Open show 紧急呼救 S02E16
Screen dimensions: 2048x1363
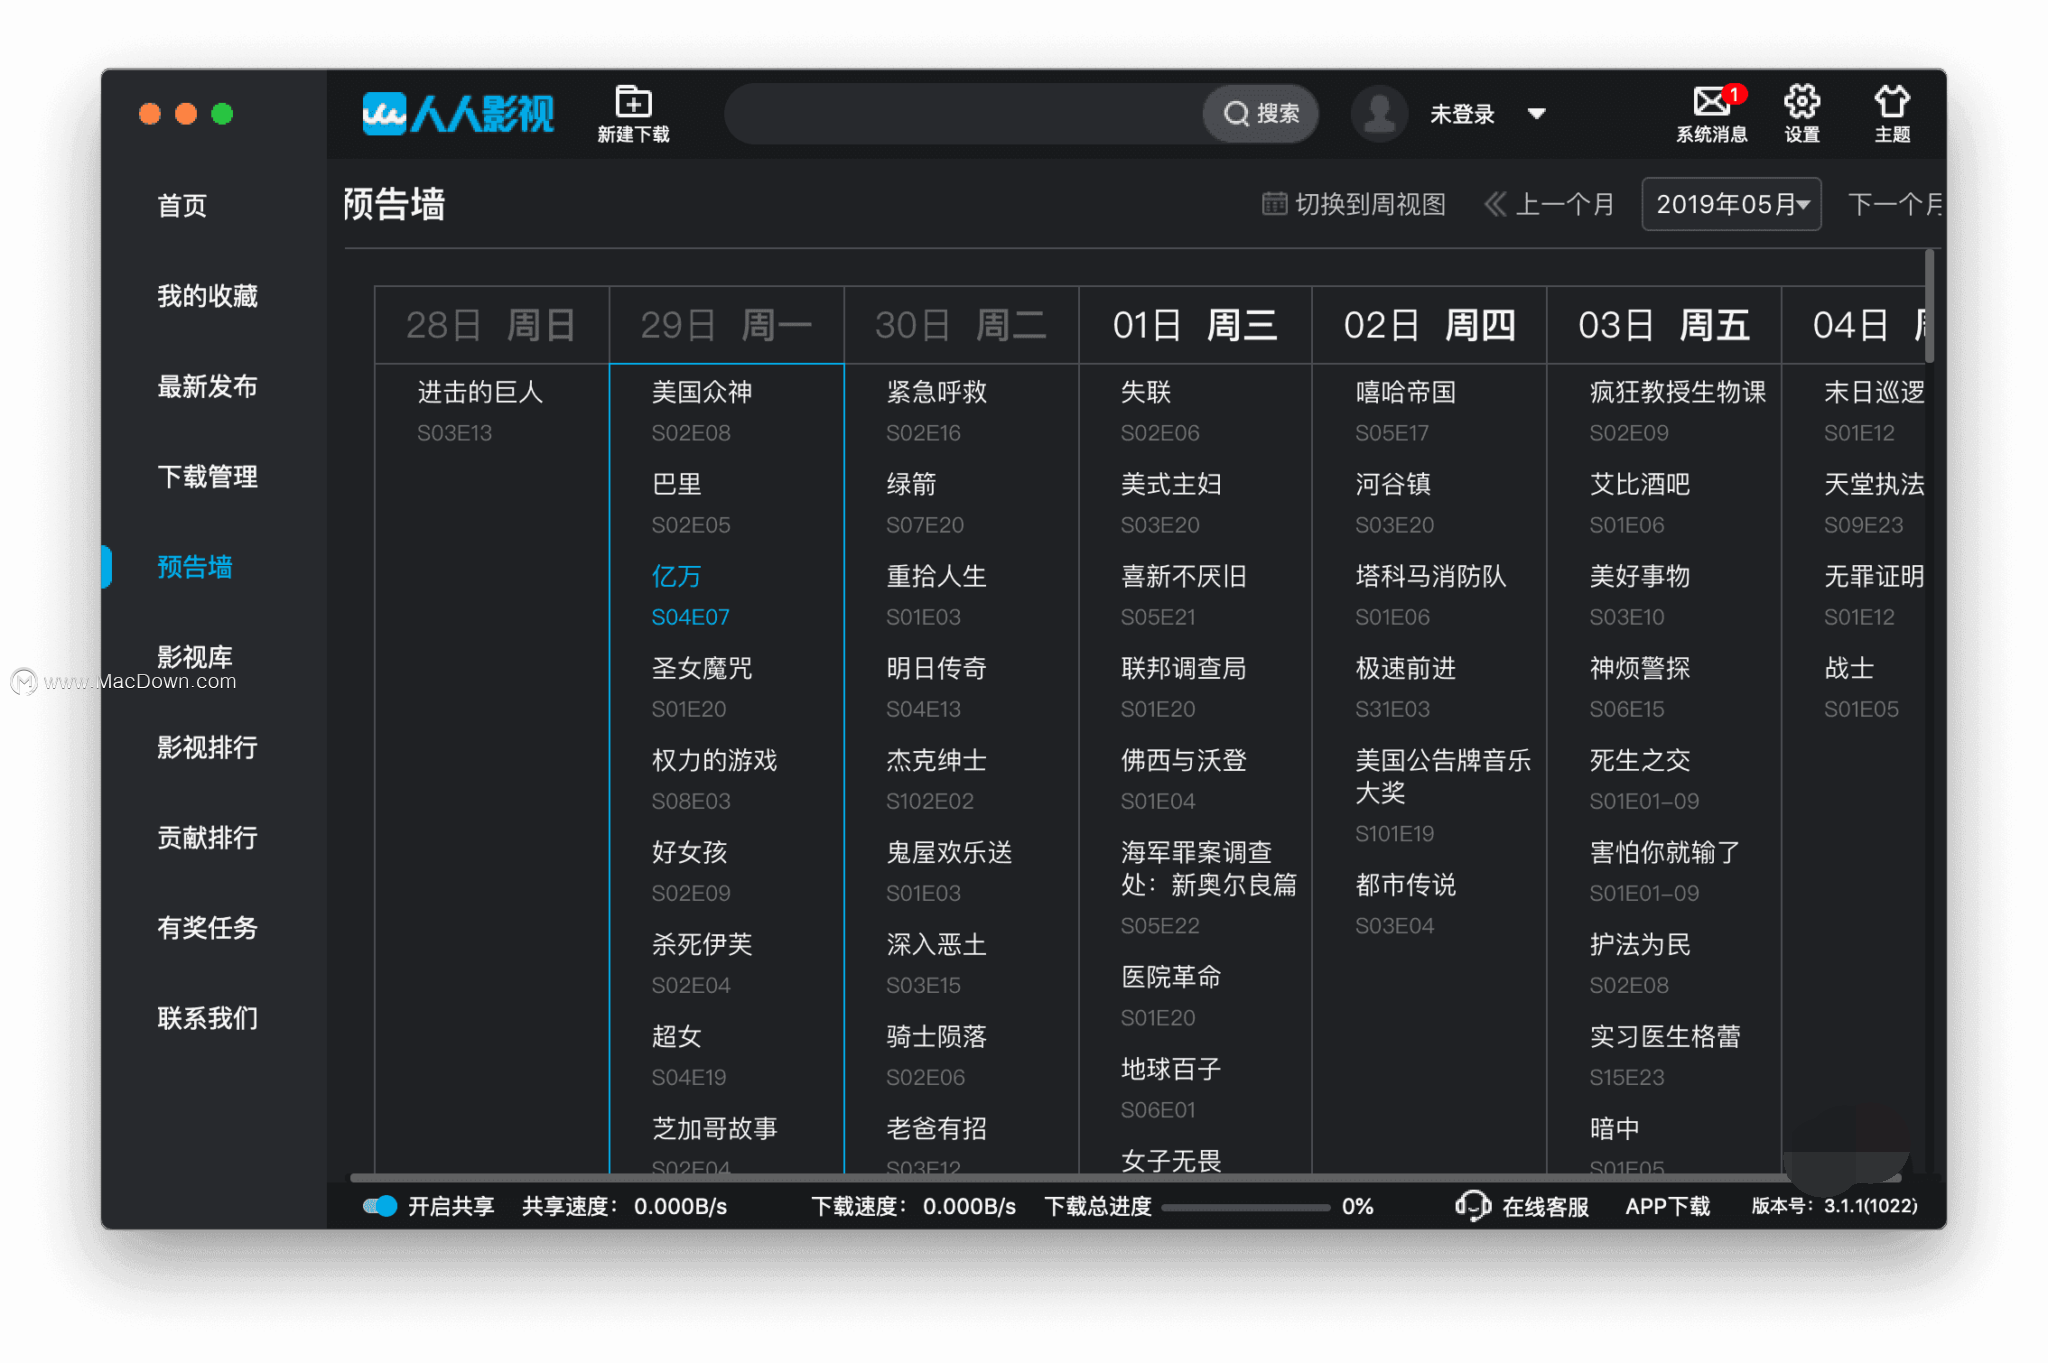pyautogui.click(x=936, y=411)
